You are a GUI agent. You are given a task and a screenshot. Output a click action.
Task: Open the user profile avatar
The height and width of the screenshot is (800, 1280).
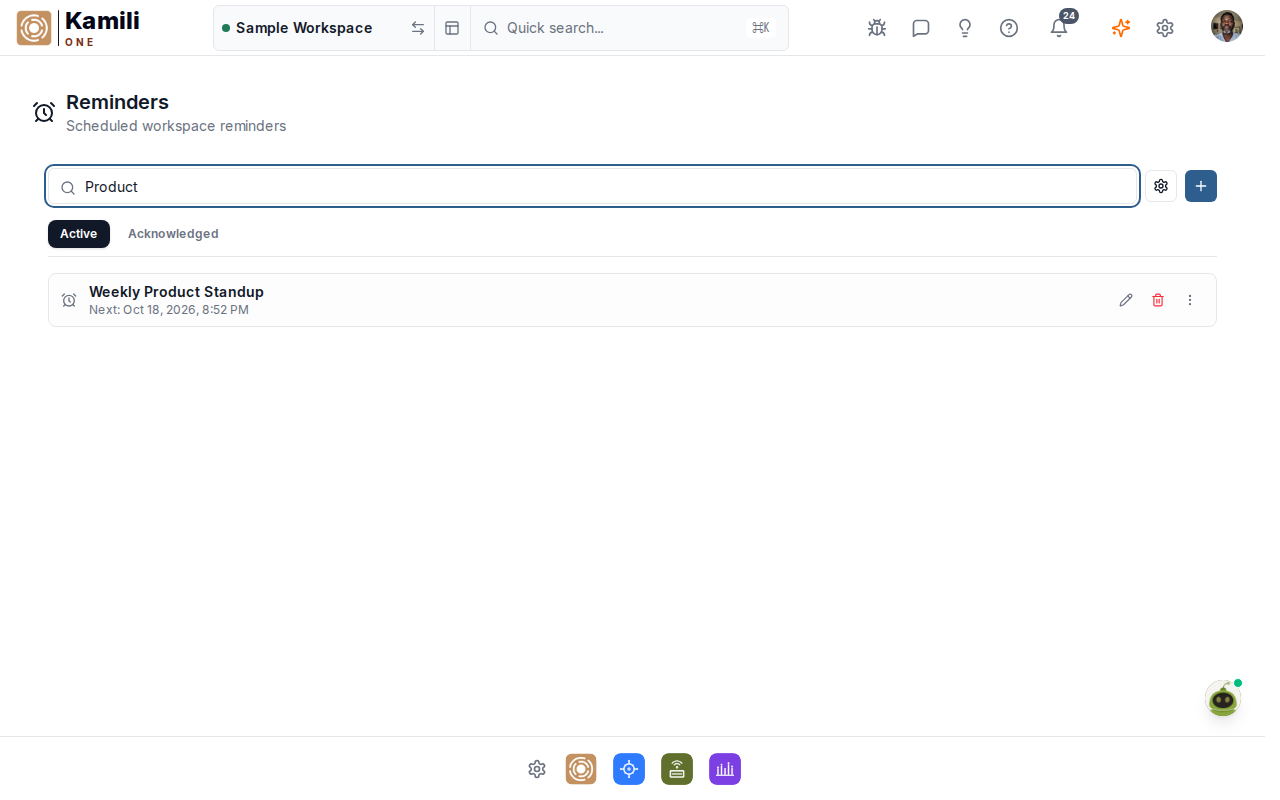click(x=1227, y=26)
